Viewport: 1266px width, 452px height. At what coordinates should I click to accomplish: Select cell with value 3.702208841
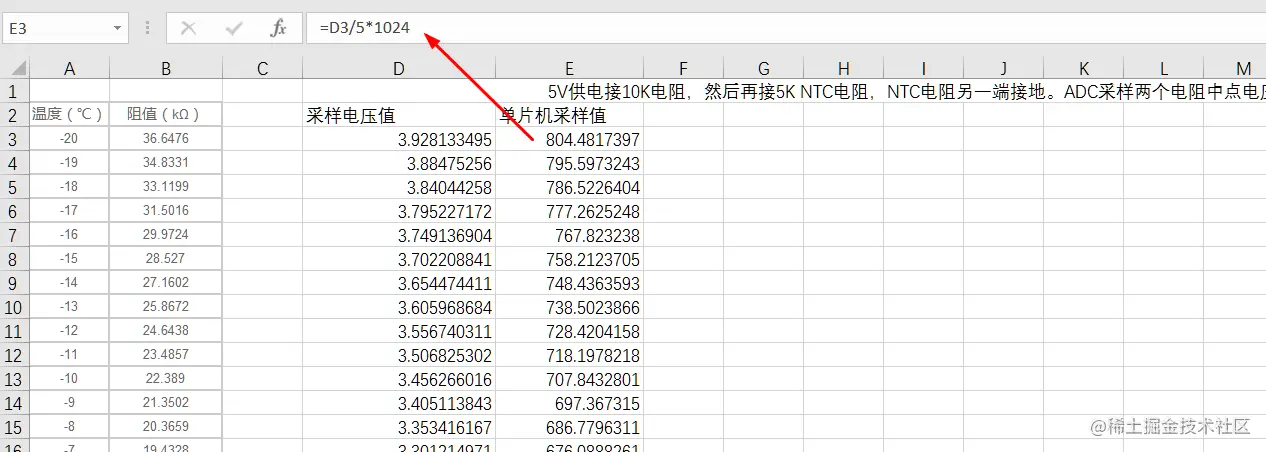(x=399, y=259)
